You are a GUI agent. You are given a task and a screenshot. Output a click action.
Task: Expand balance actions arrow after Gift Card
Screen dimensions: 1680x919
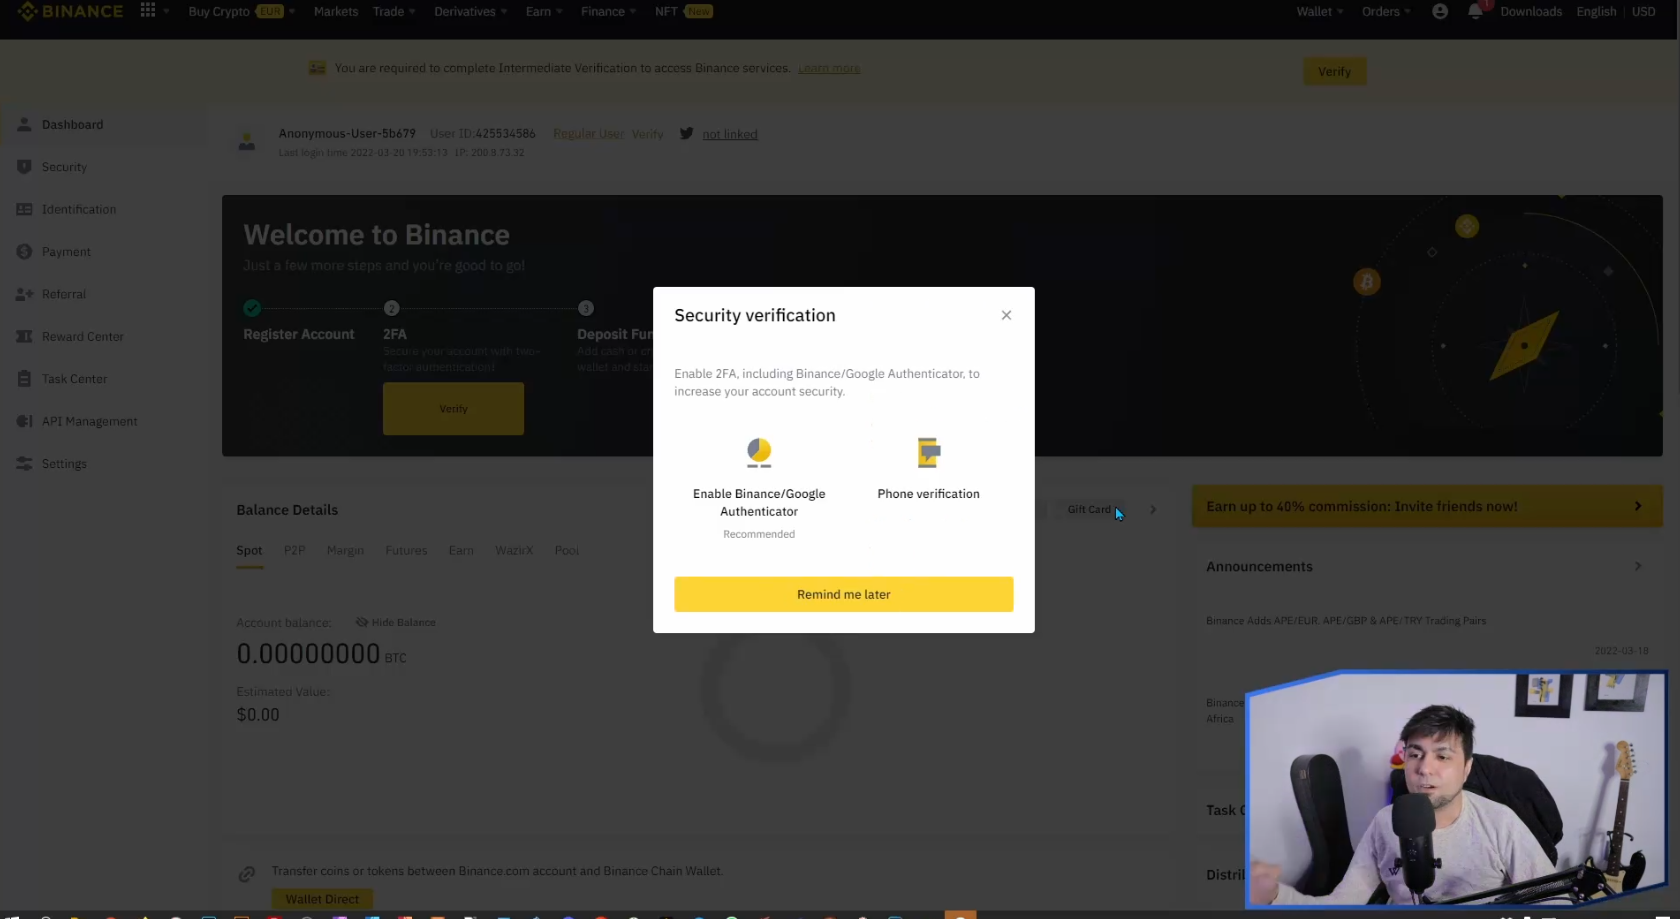coord(1153,510)
